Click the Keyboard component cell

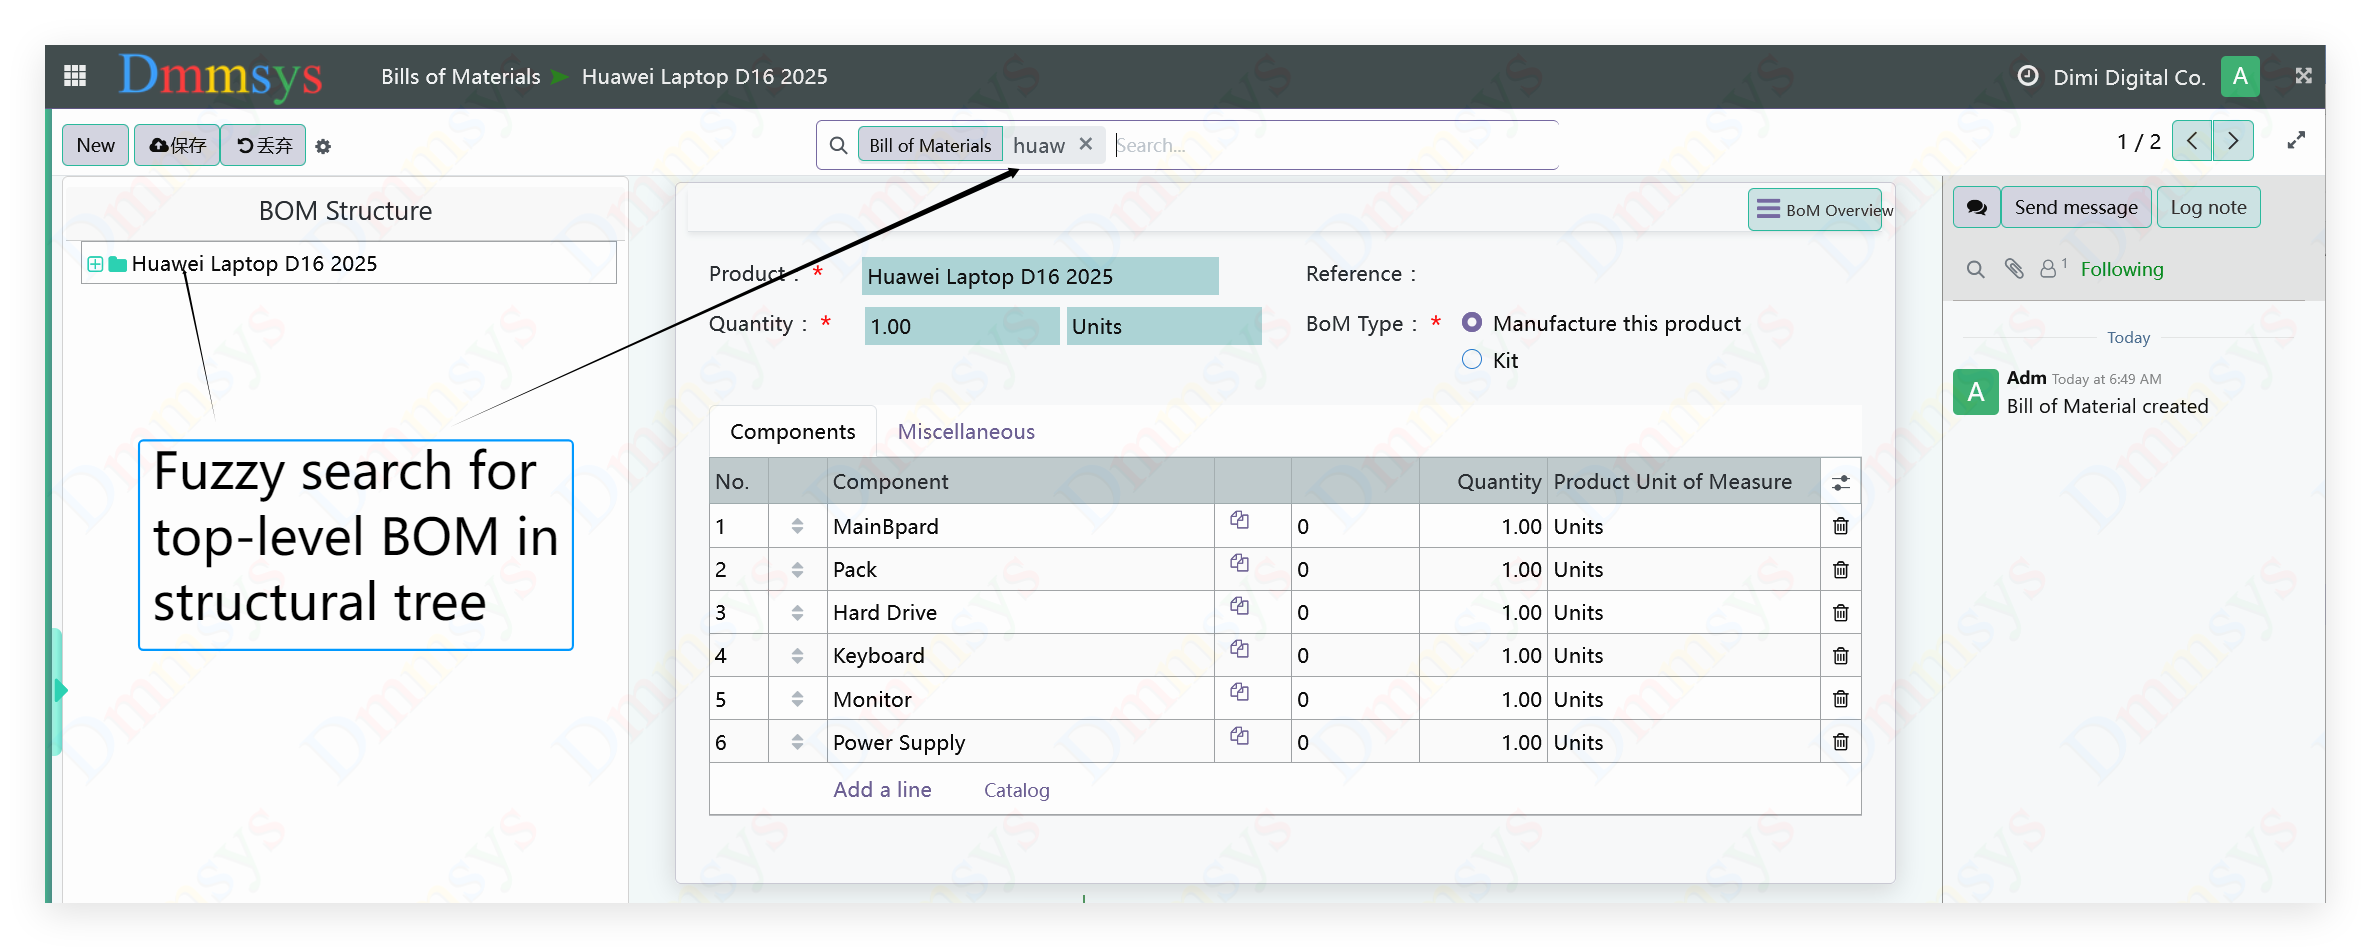(x=1021, y=656)
